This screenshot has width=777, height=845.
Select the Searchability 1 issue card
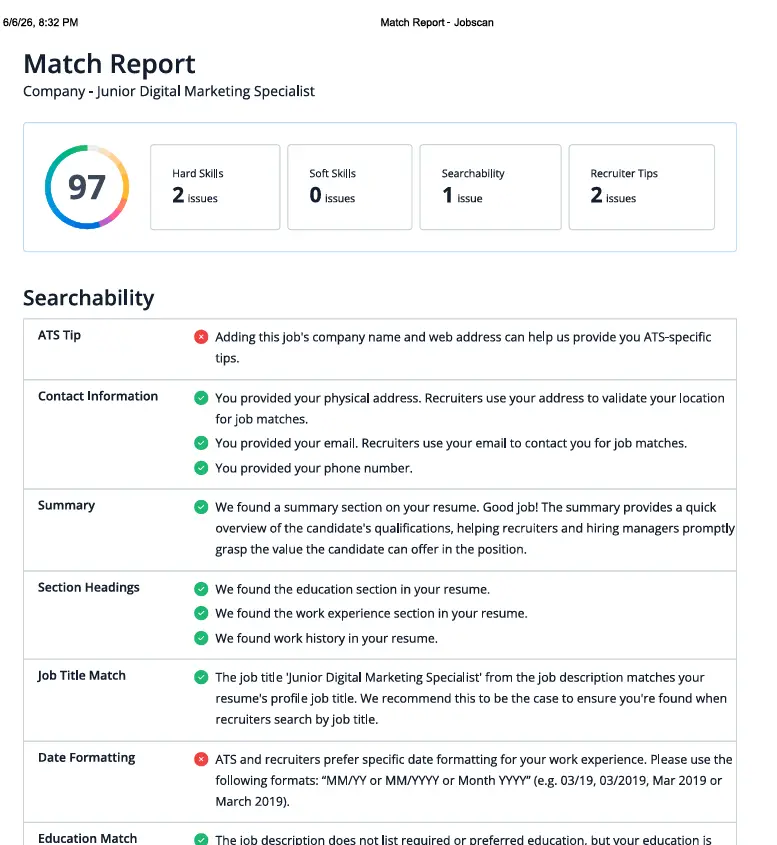pos(490,187)
